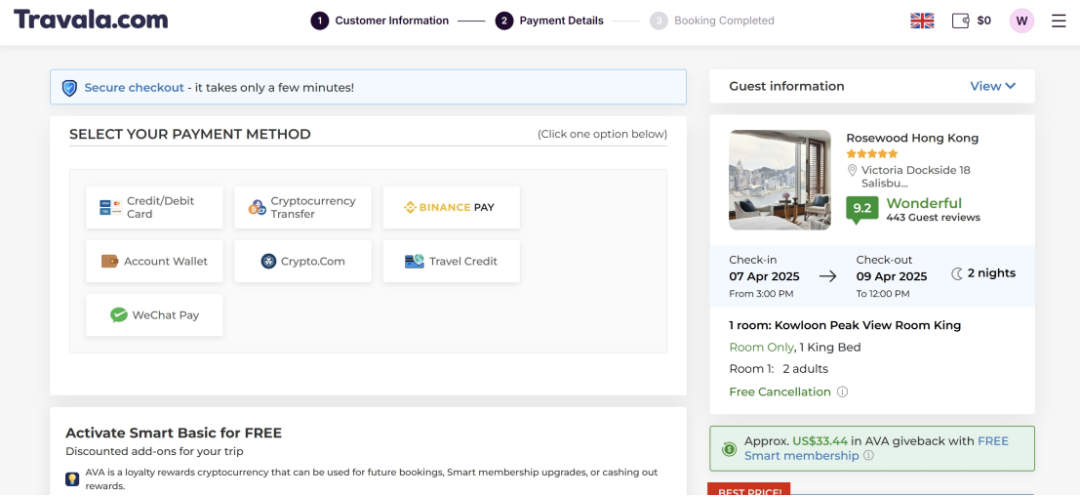1080x496 pixels.
Task: Click the Travala.com logo
Action: click(91, 20)
